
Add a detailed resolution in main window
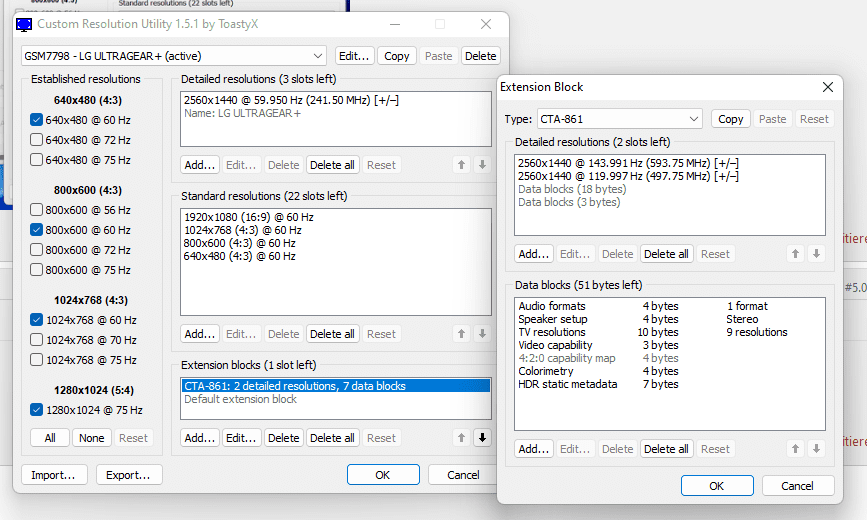point(200,165)
